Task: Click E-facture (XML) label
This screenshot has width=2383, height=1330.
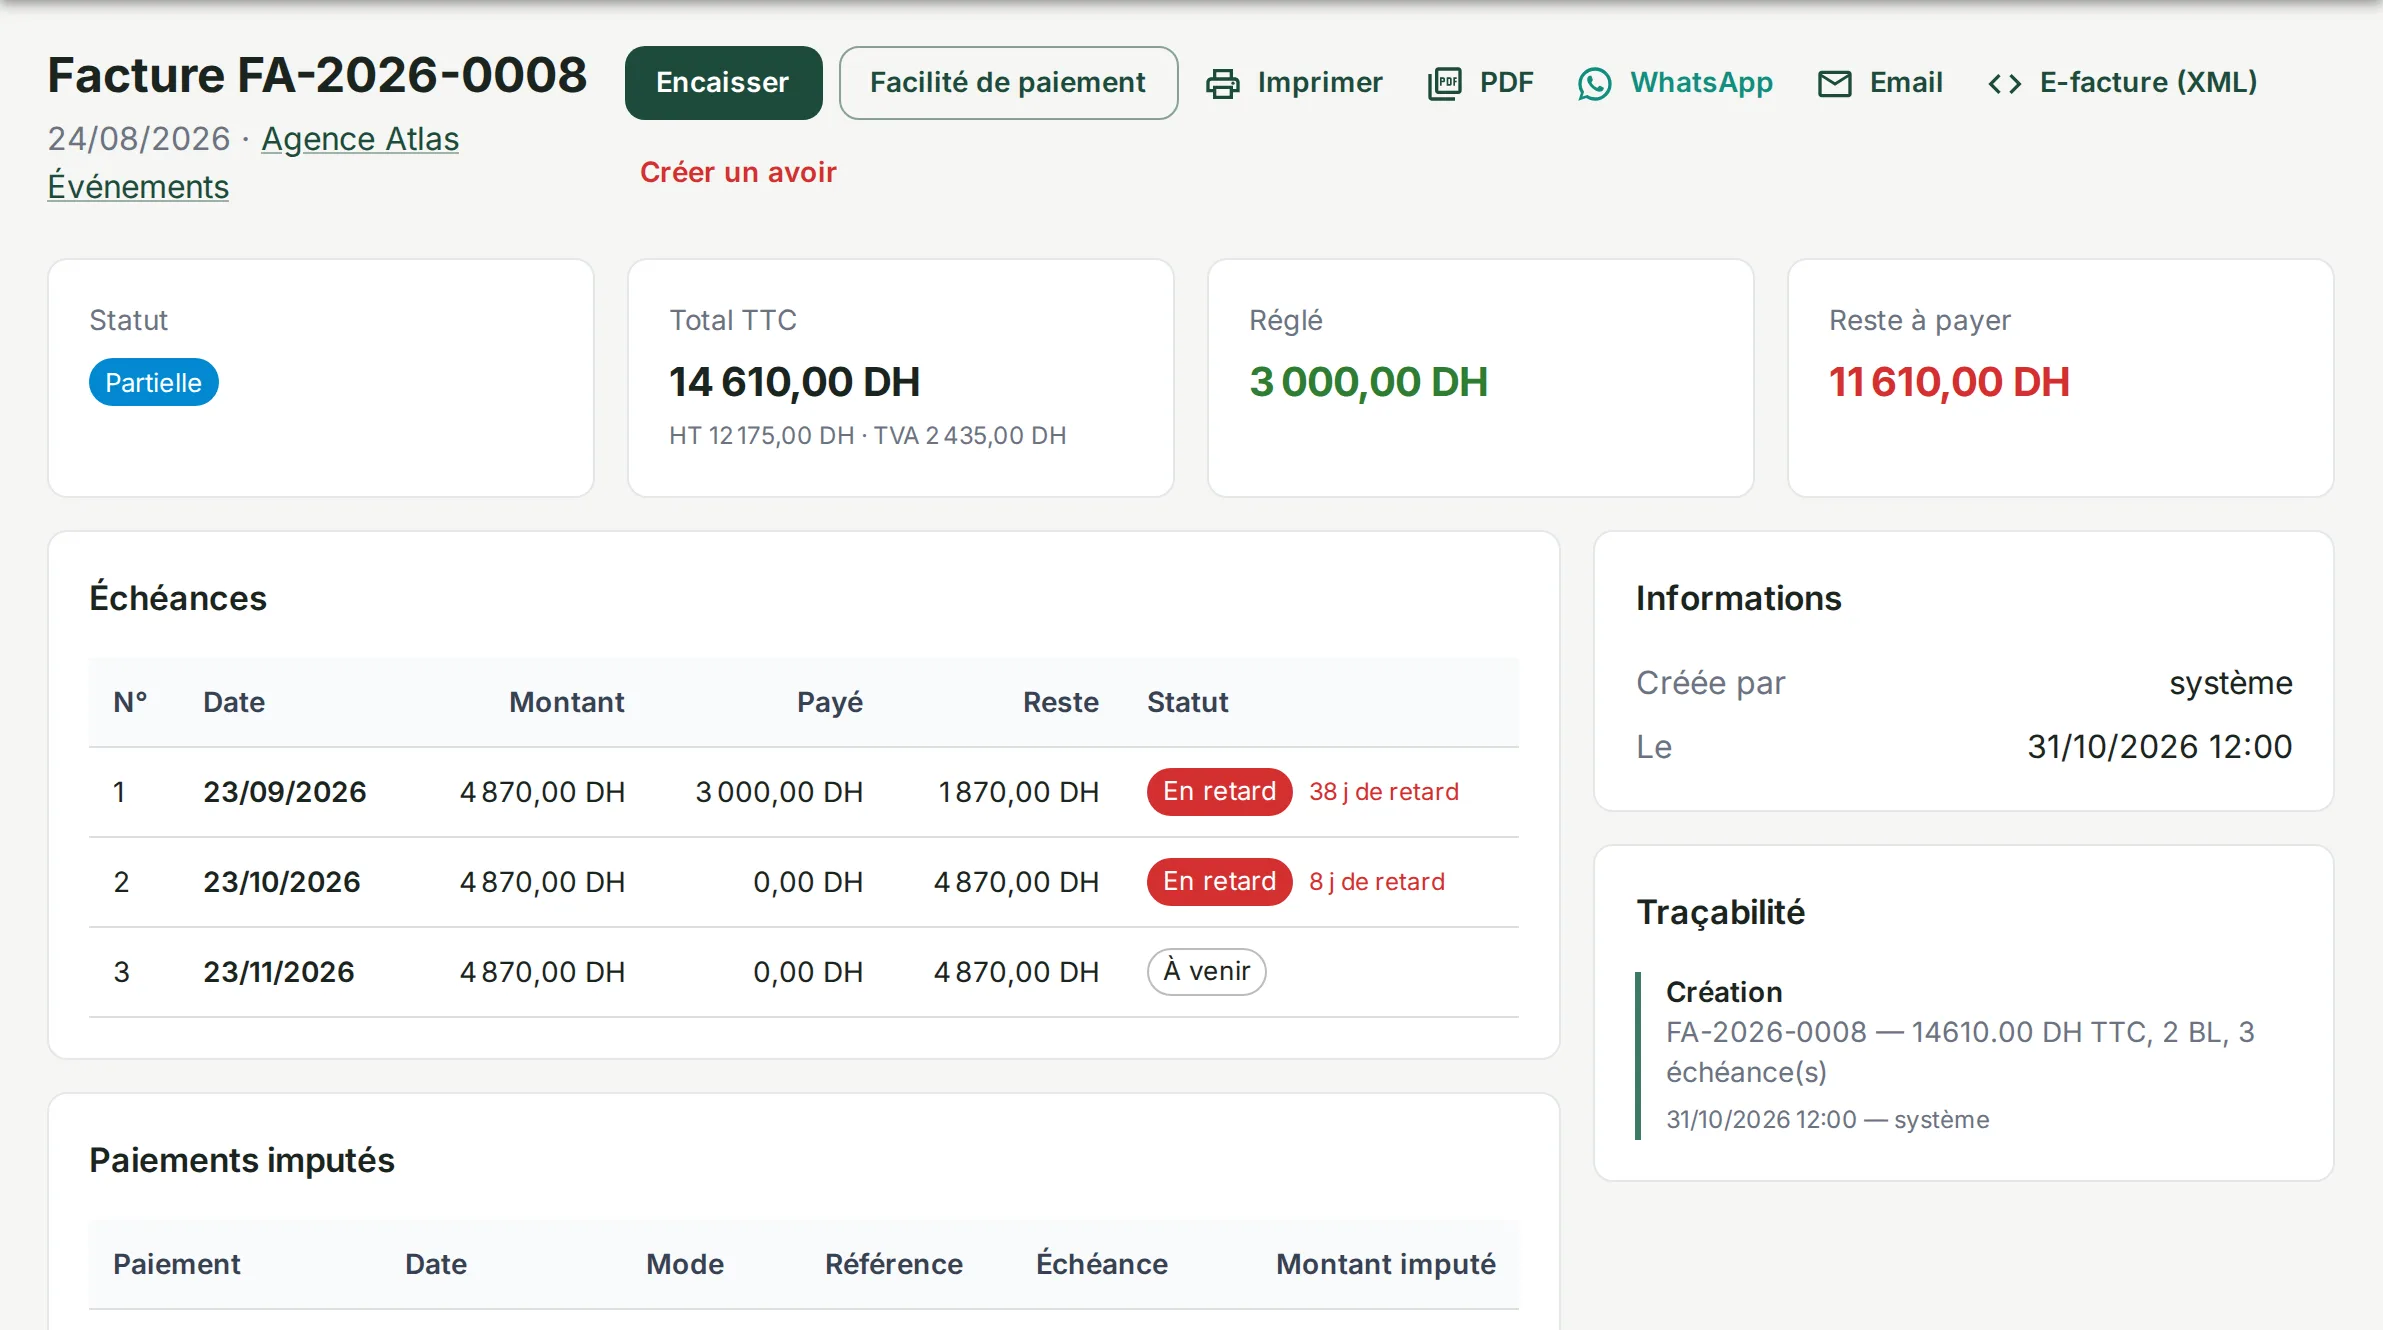Action: (2148, 82)
